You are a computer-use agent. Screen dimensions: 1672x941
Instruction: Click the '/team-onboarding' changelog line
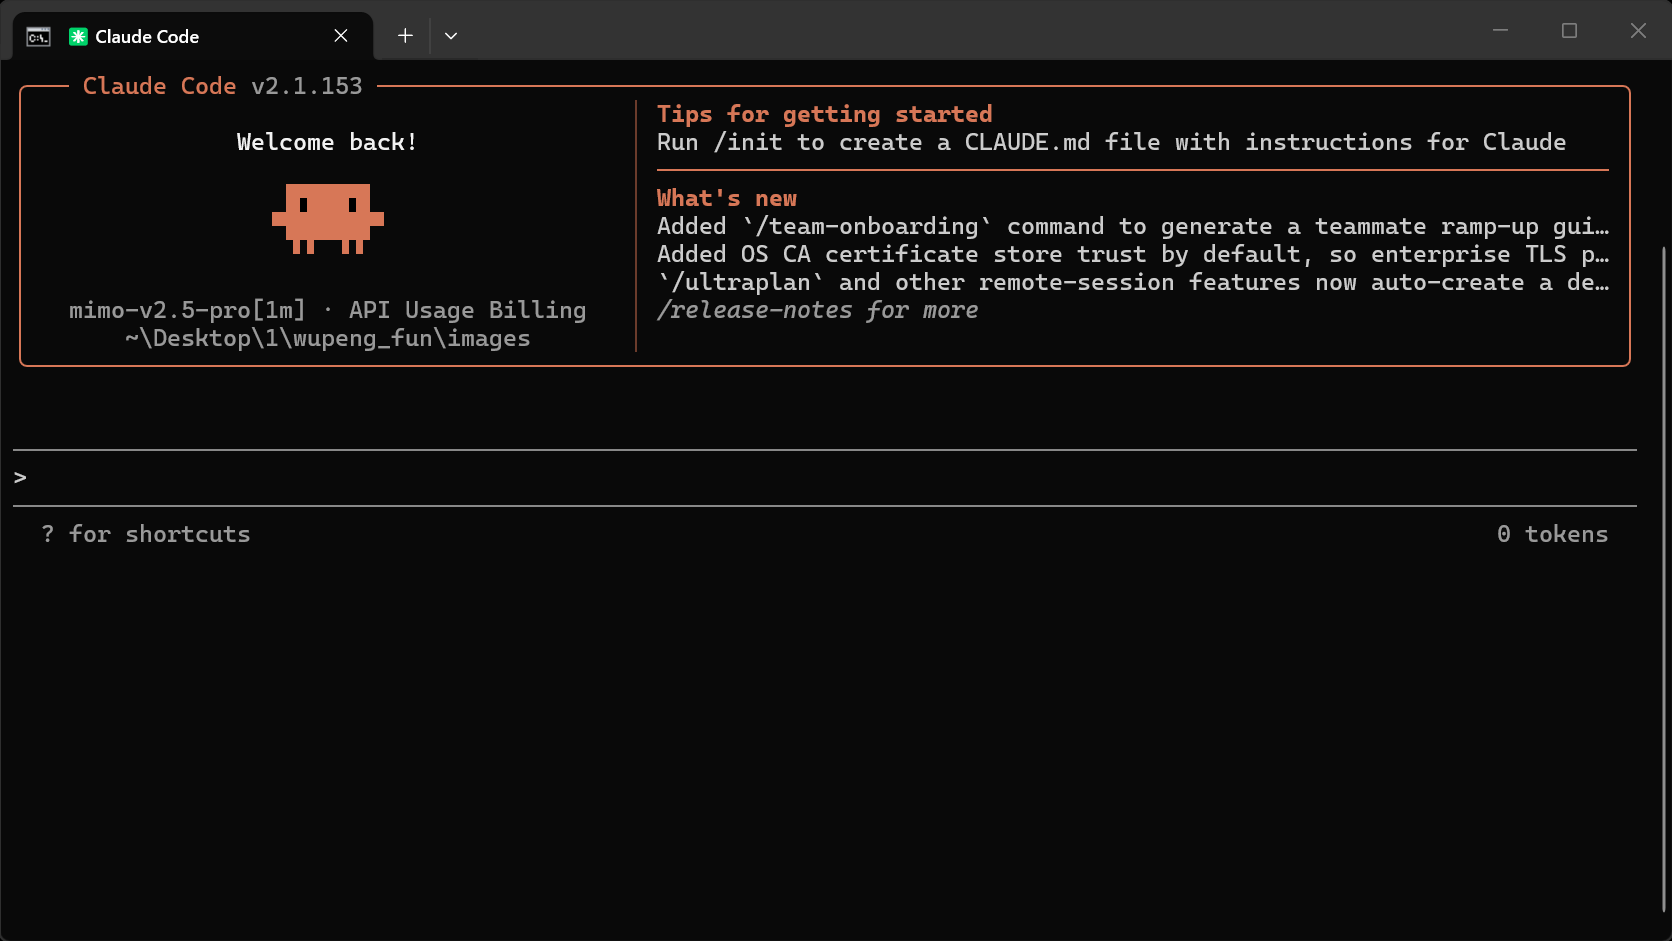(x=1133, y=226)
